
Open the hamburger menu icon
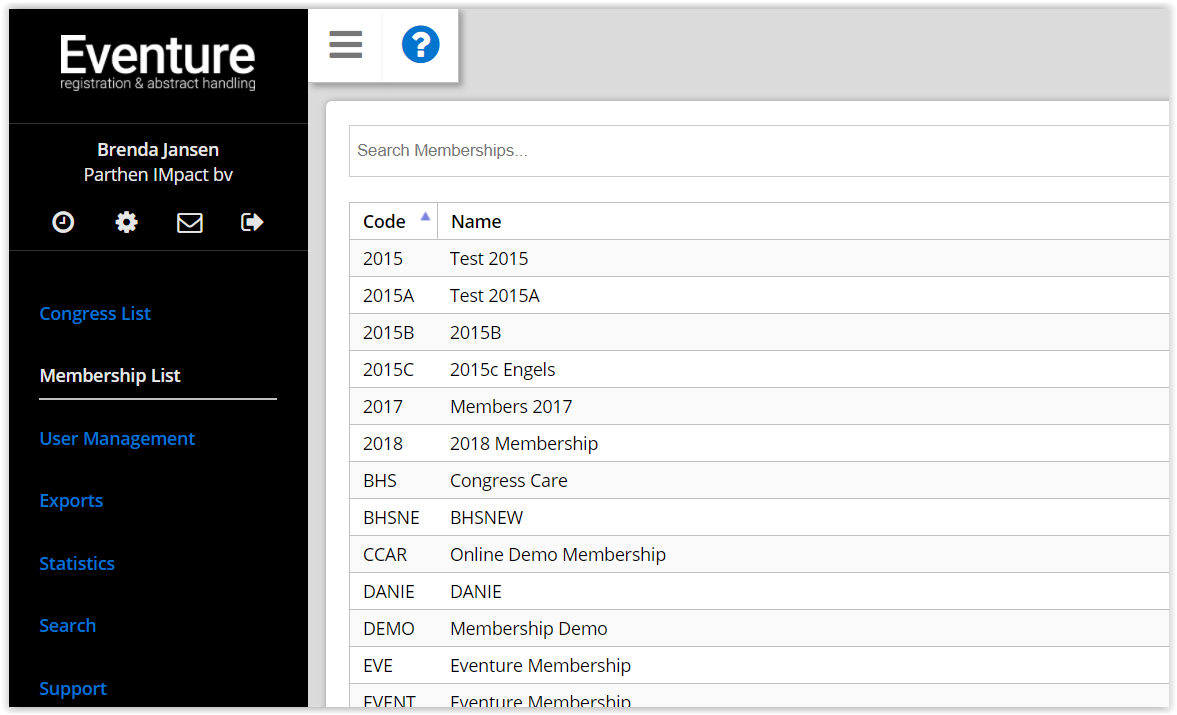pos(345,45)
